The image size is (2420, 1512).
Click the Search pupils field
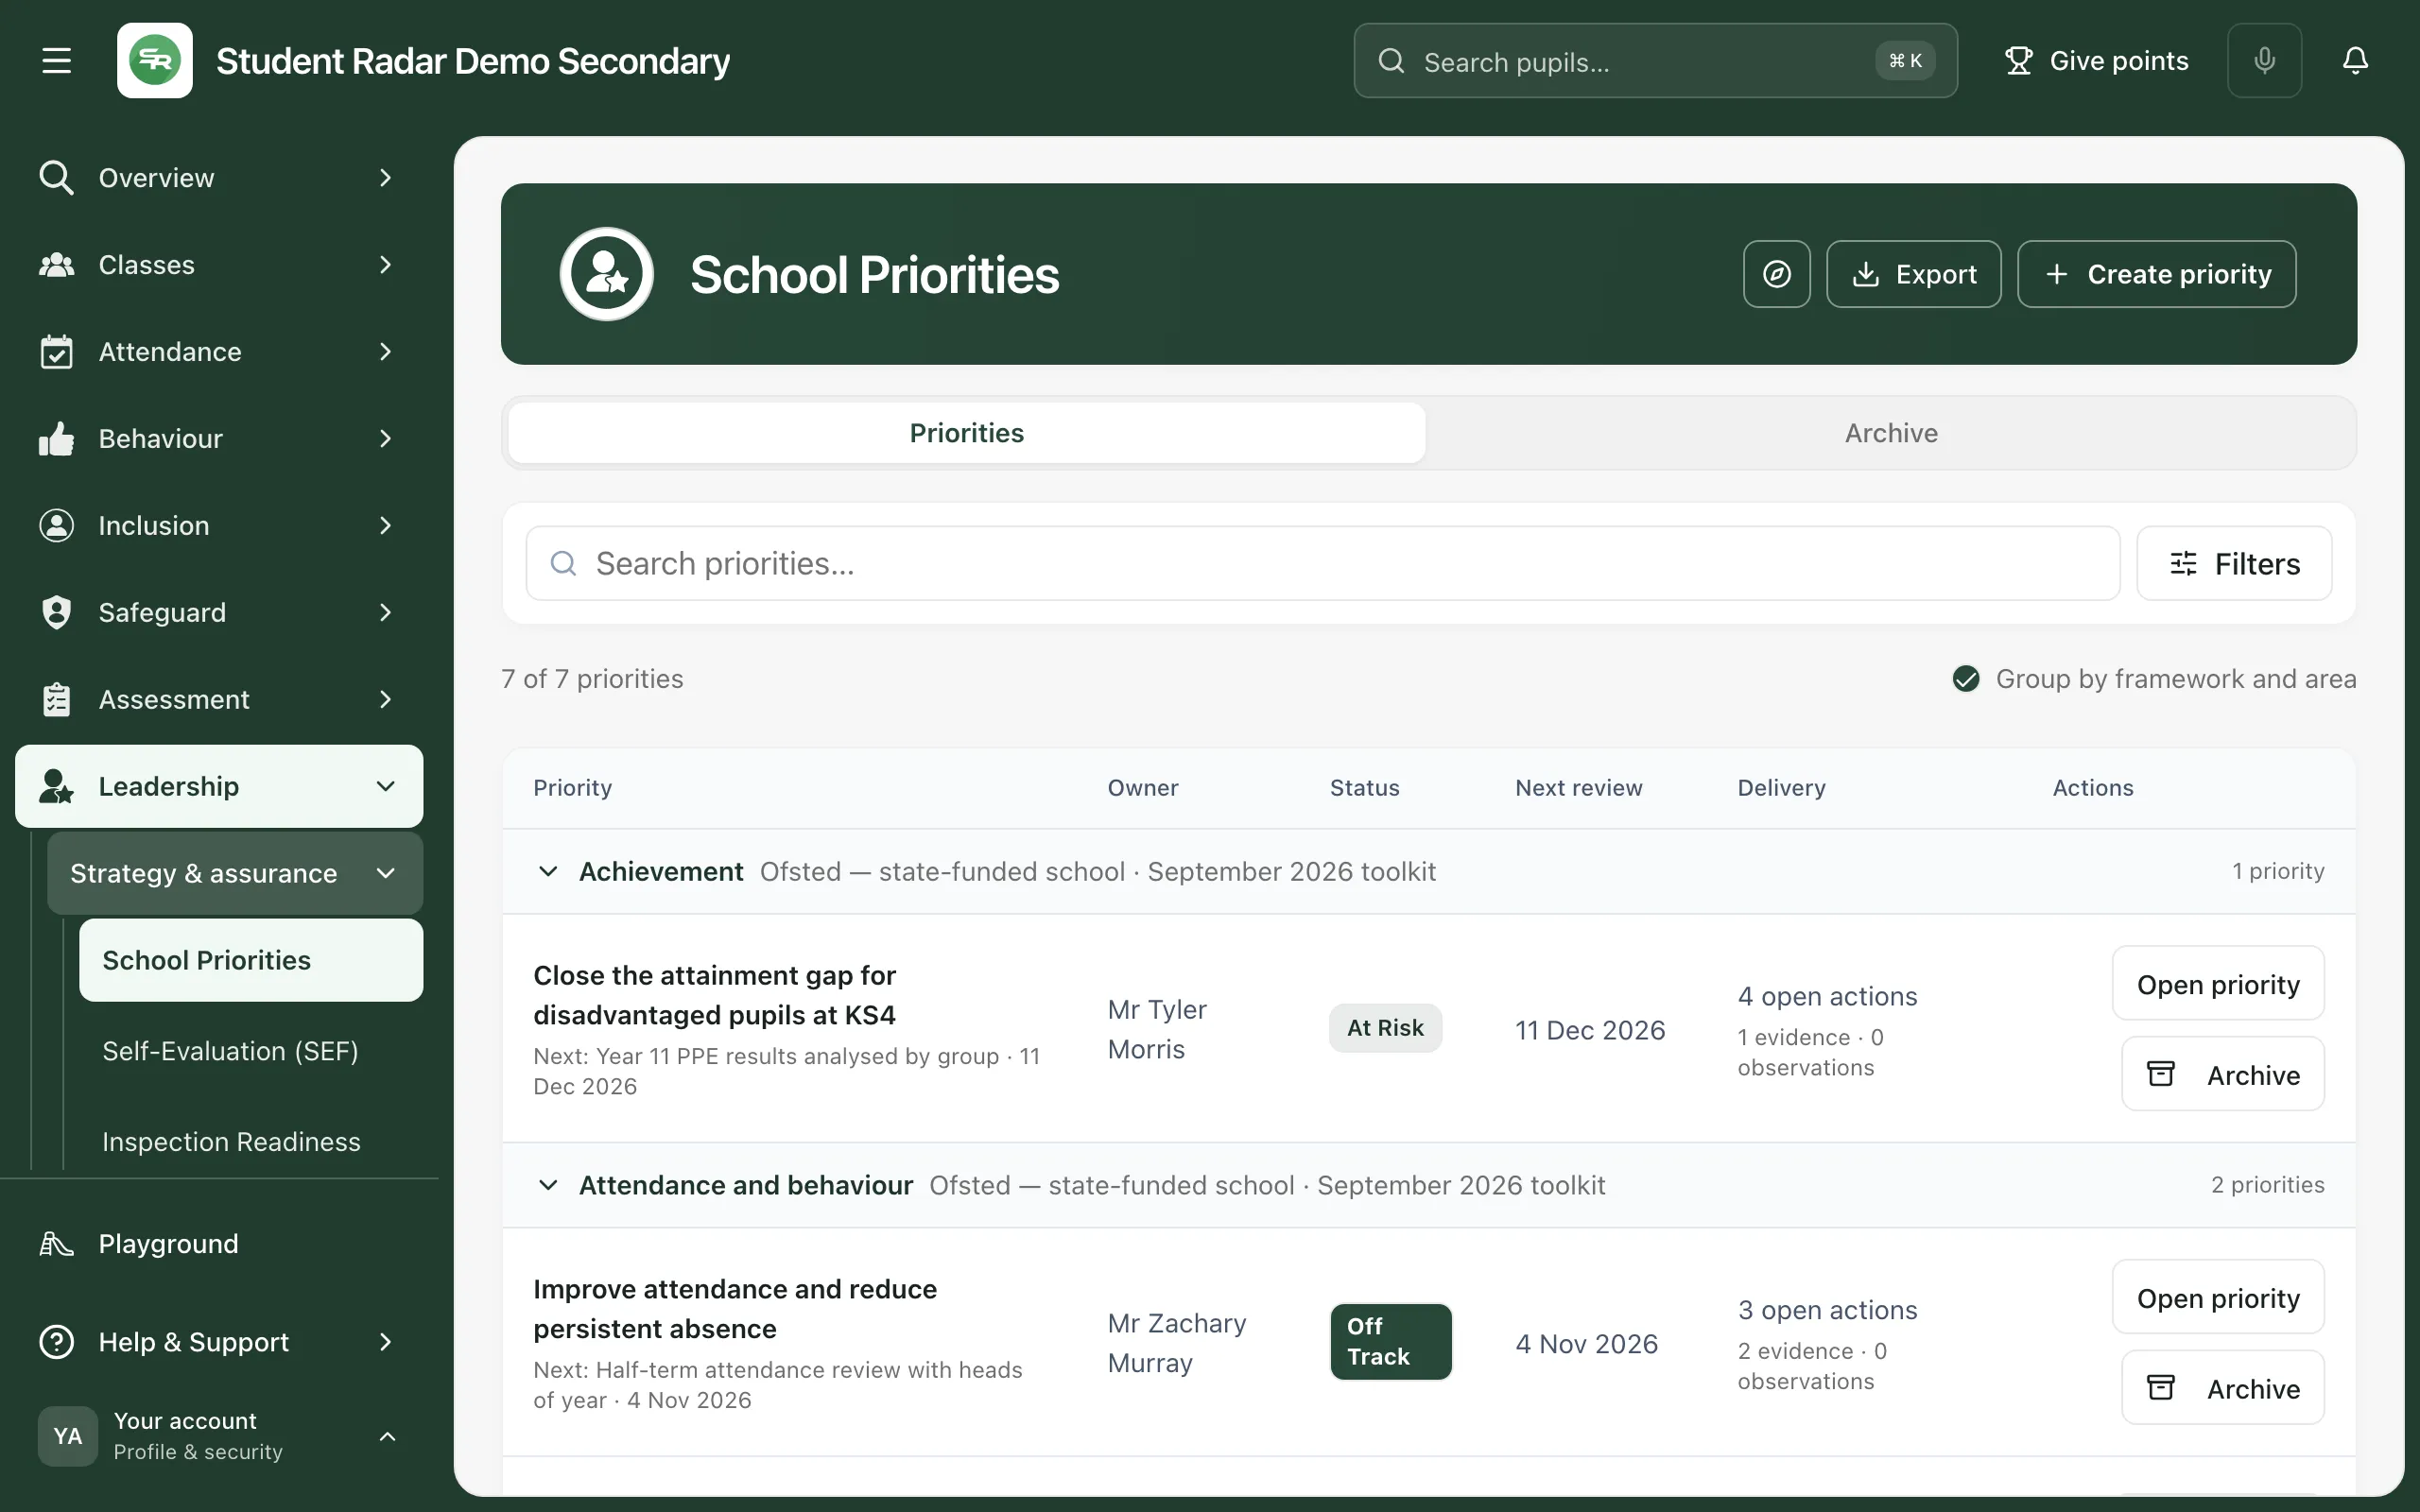tap(1655, 61)
